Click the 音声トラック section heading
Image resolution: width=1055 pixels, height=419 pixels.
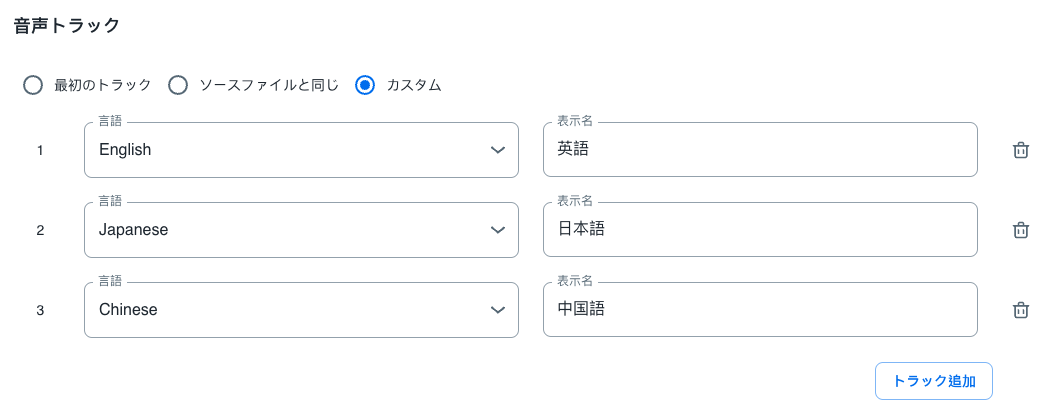click(x=67, y=26)
